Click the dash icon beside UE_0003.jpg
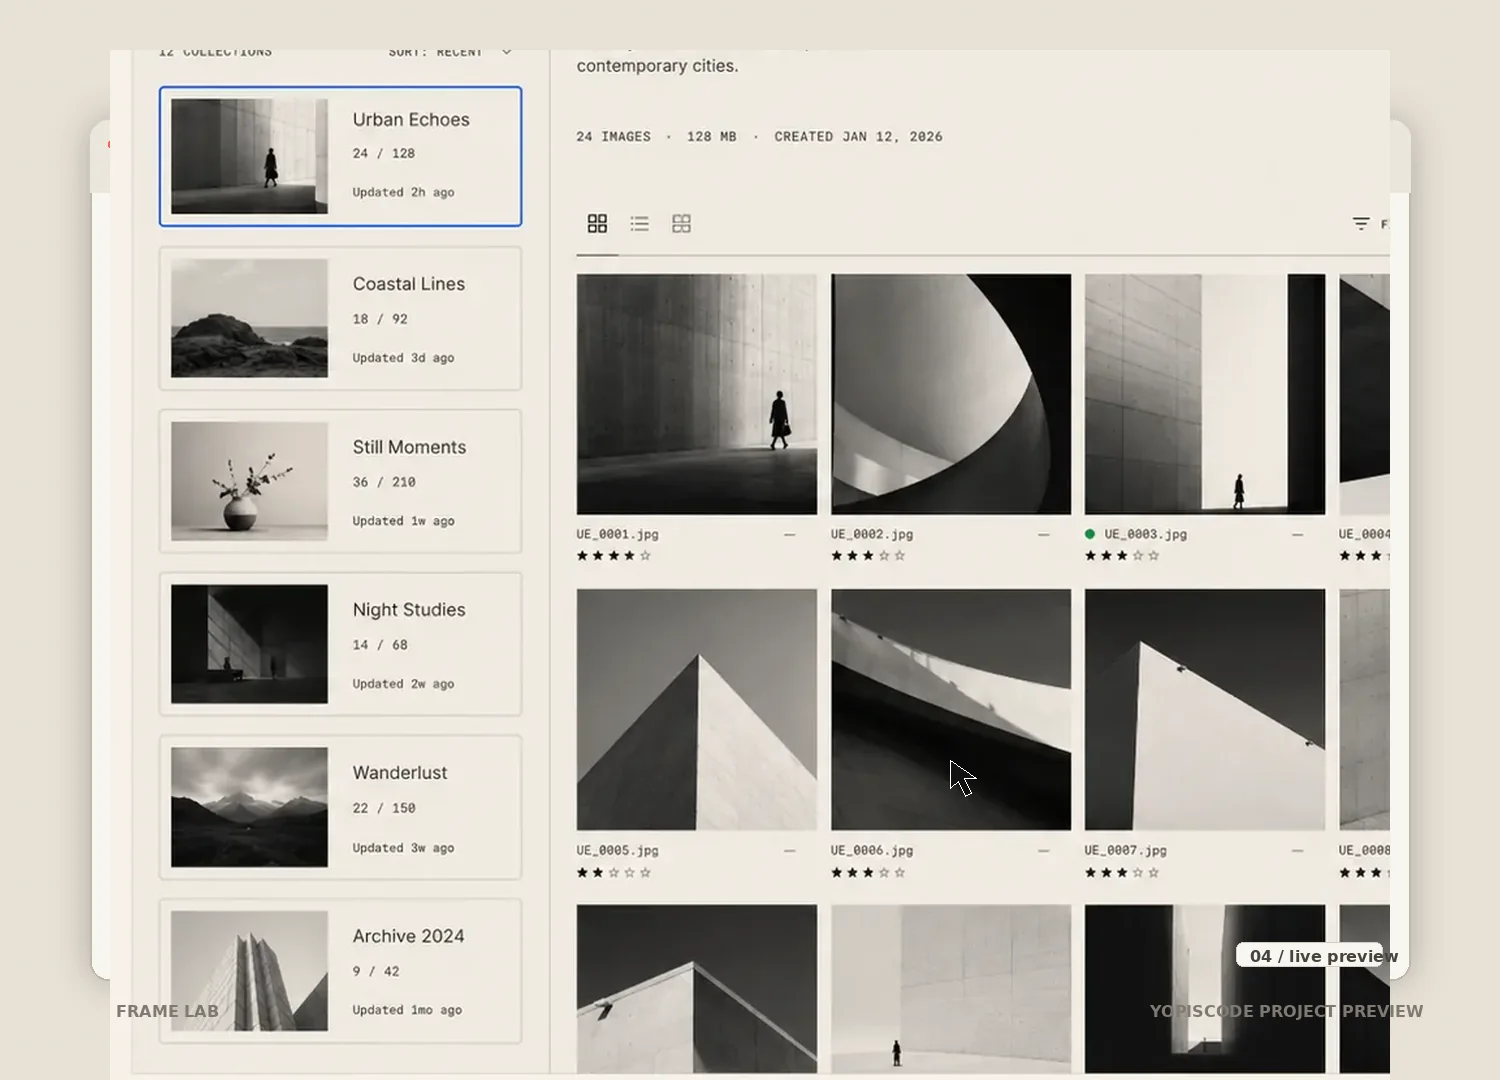 [x=1298, y=535]
